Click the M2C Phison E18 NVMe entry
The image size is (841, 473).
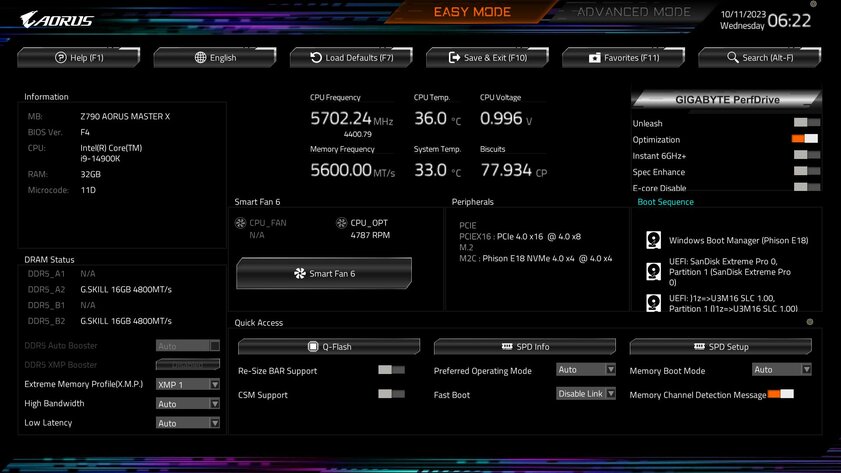coord(535,258)
